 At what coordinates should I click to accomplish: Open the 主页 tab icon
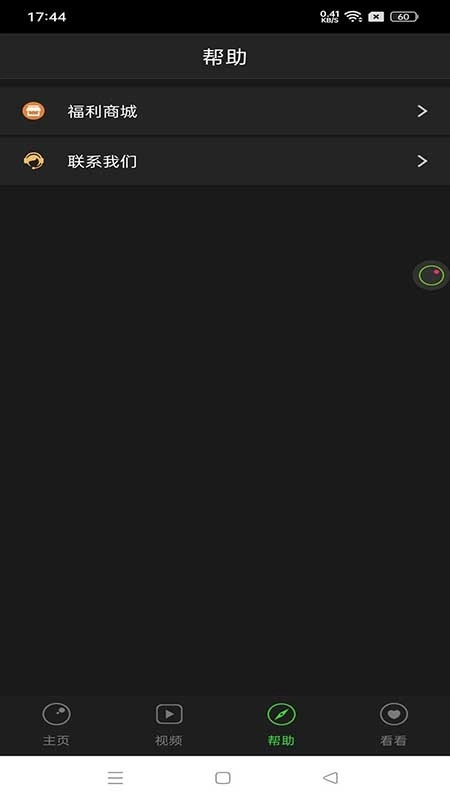tap(56, 714)
